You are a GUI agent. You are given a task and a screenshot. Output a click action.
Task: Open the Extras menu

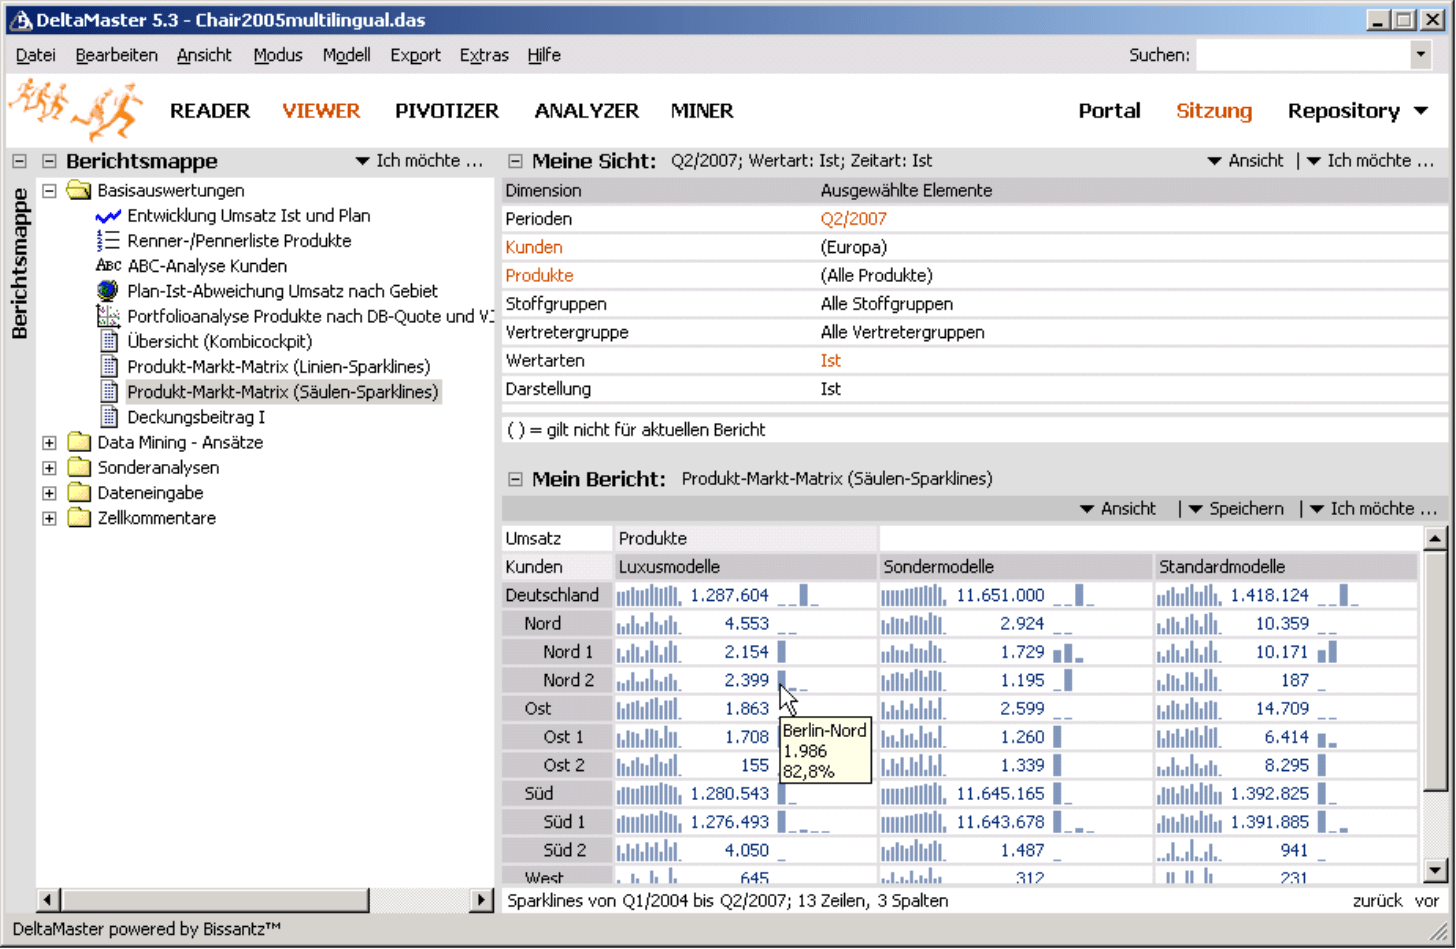[x=484, y=55]
